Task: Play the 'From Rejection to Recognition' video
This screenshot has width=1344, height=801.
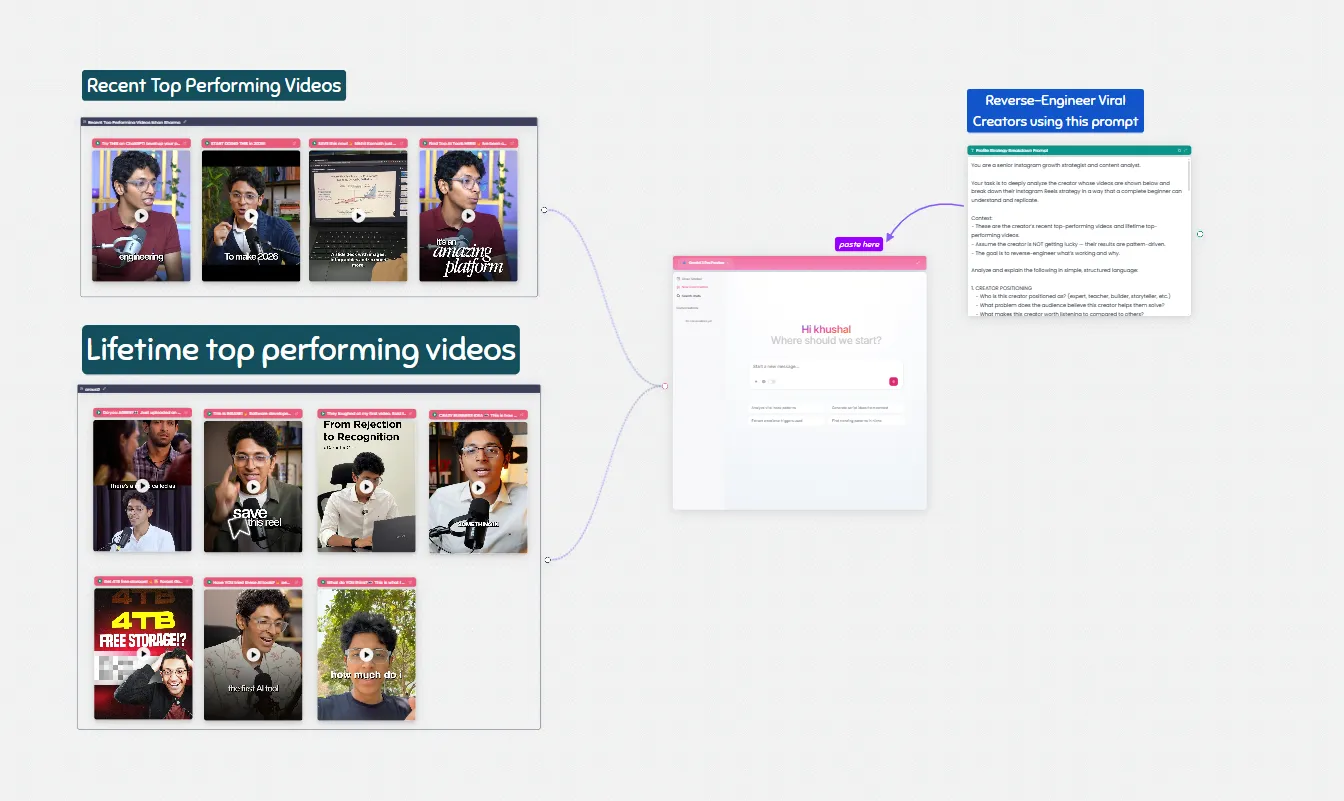Action: tap(366, 487)
